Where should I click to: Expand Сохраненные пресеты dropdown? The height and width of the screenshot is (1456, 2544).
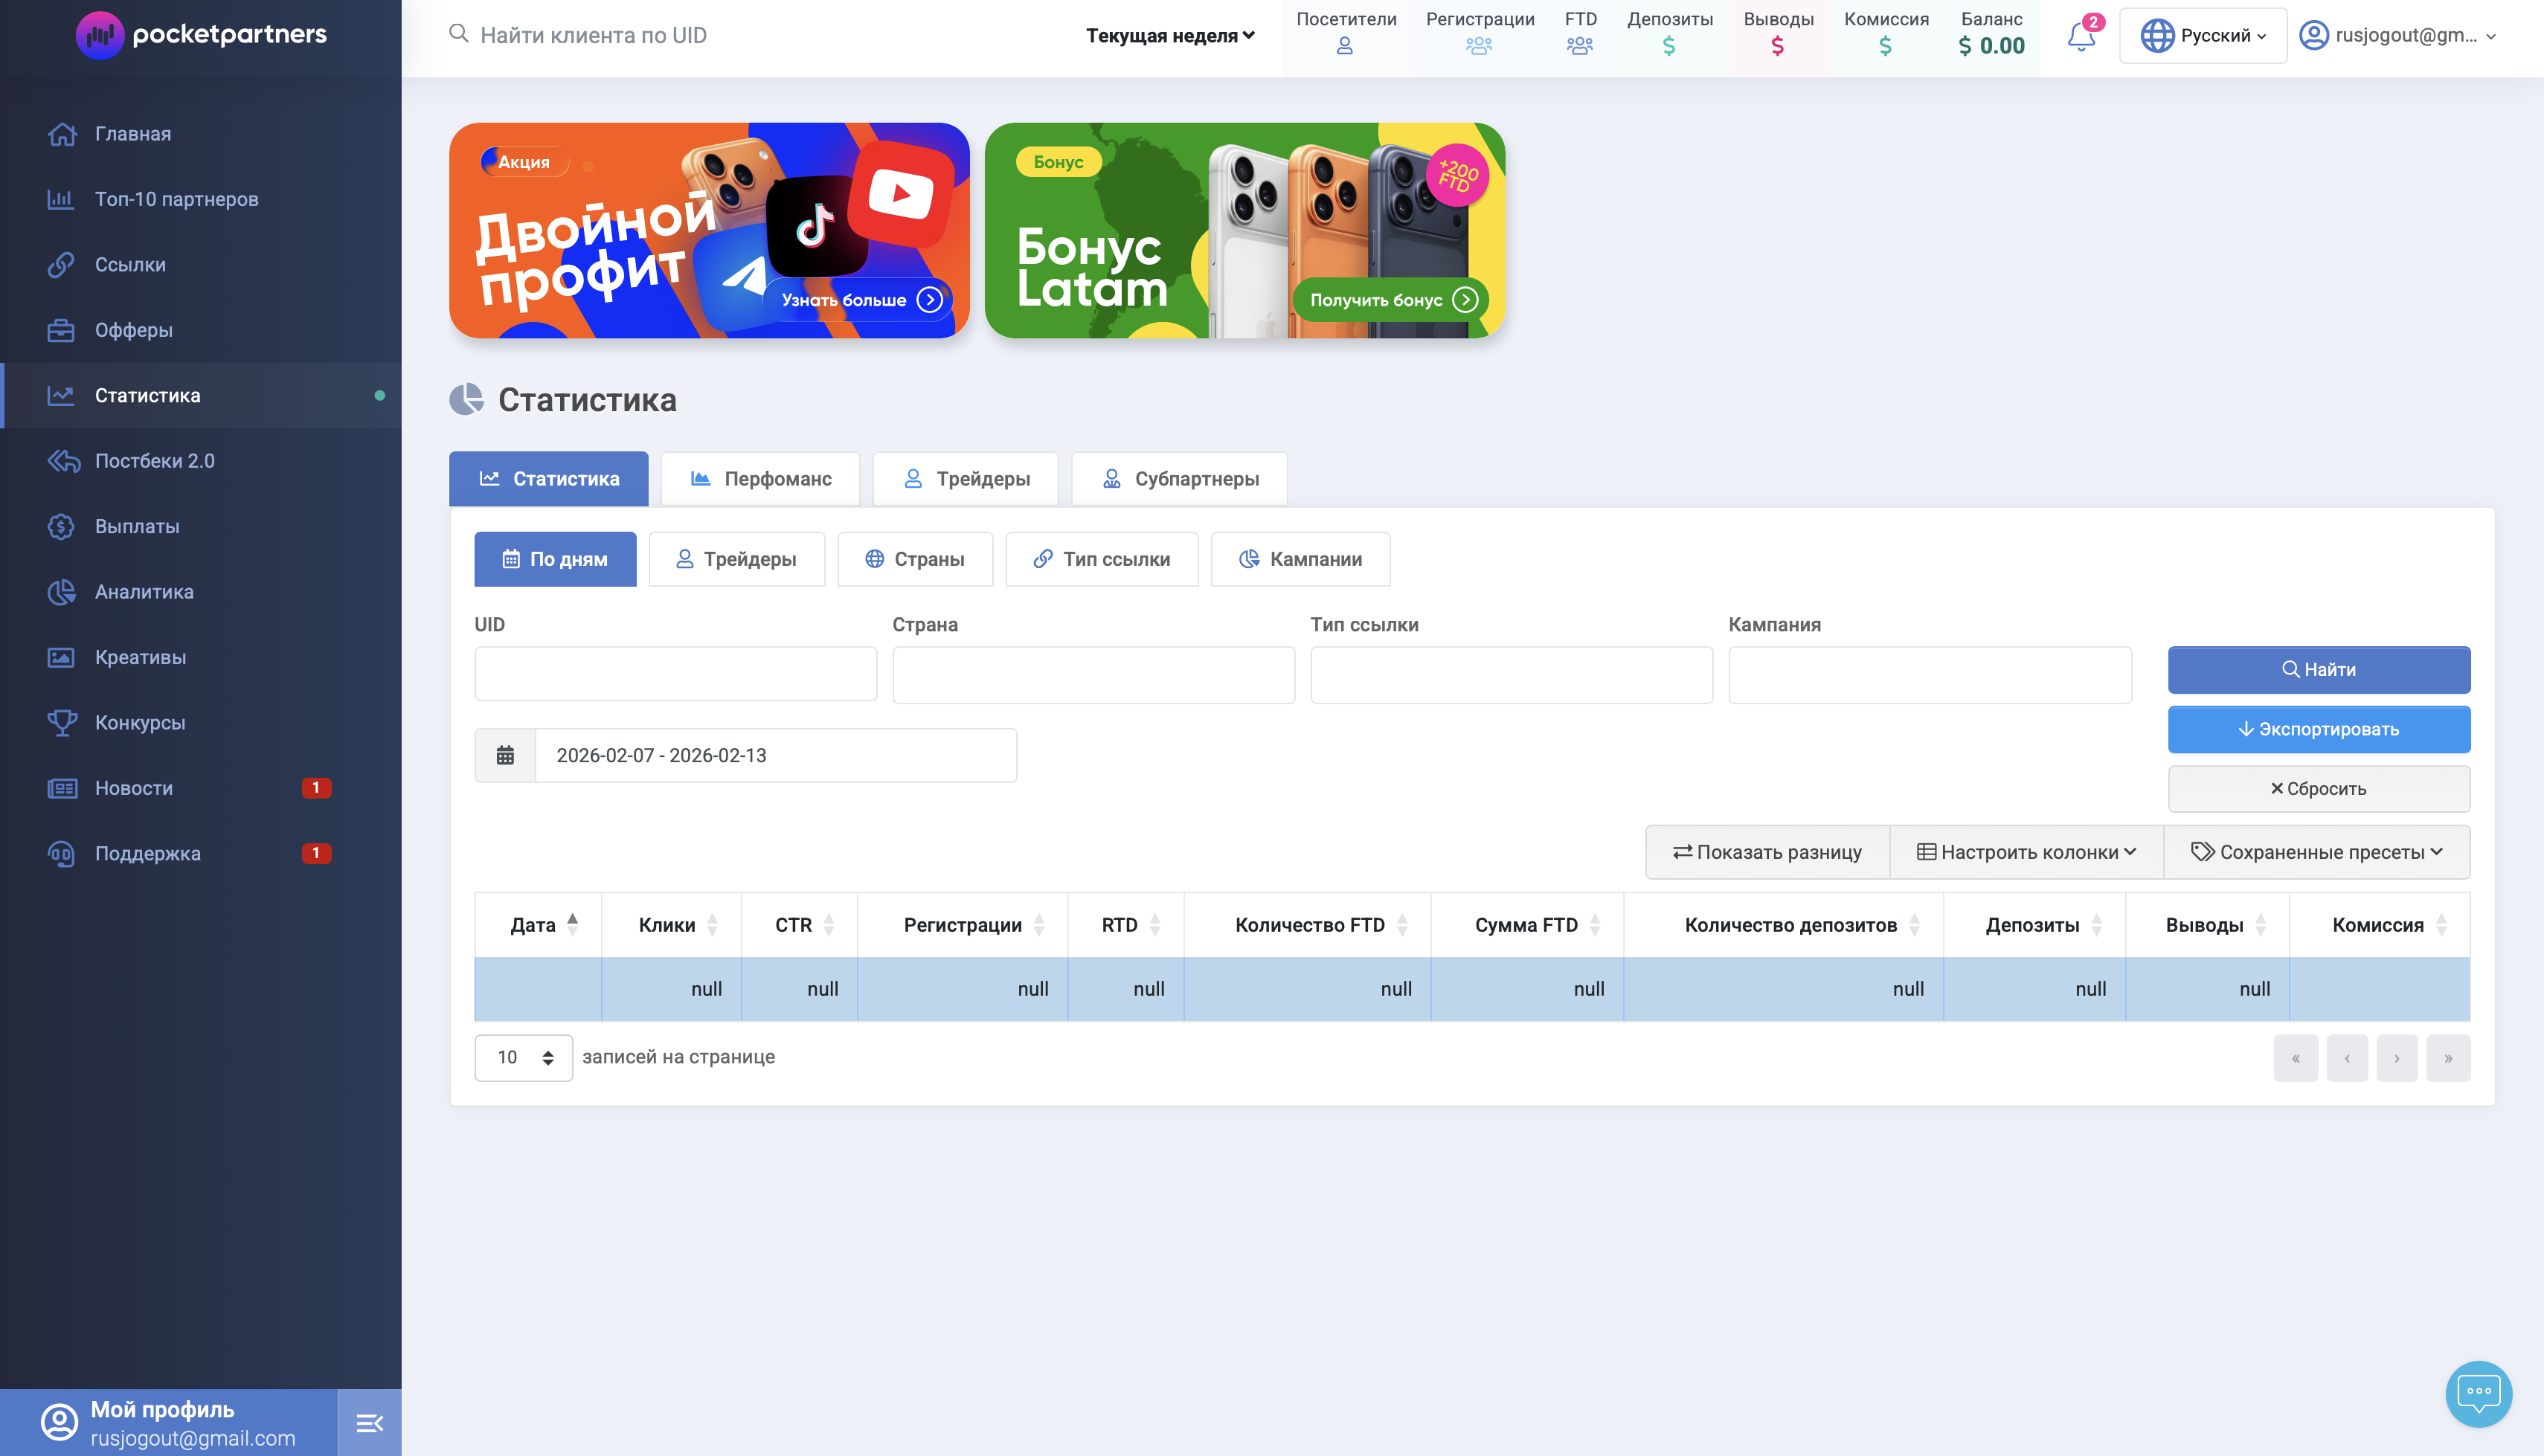coord(2316,852)
